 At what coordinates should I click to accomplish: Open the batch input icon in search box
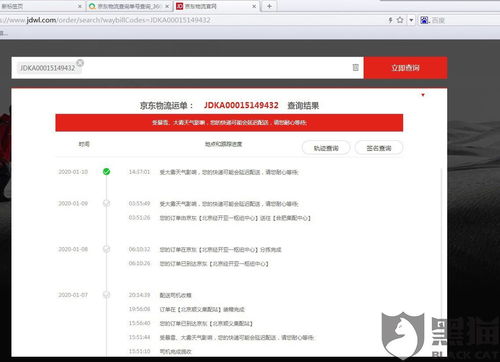355,68
